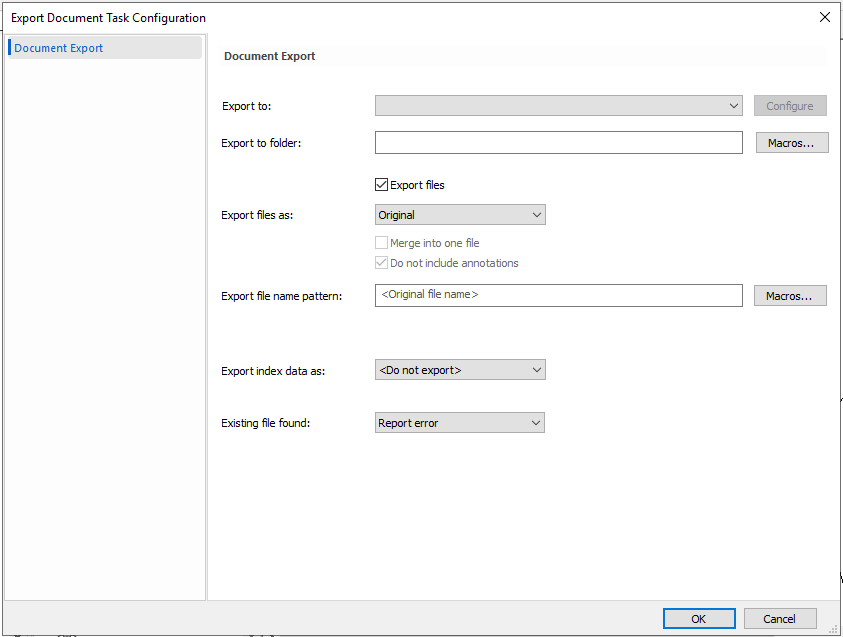
Task: Open the Export index data as dropdown
Action: (460, 370)
